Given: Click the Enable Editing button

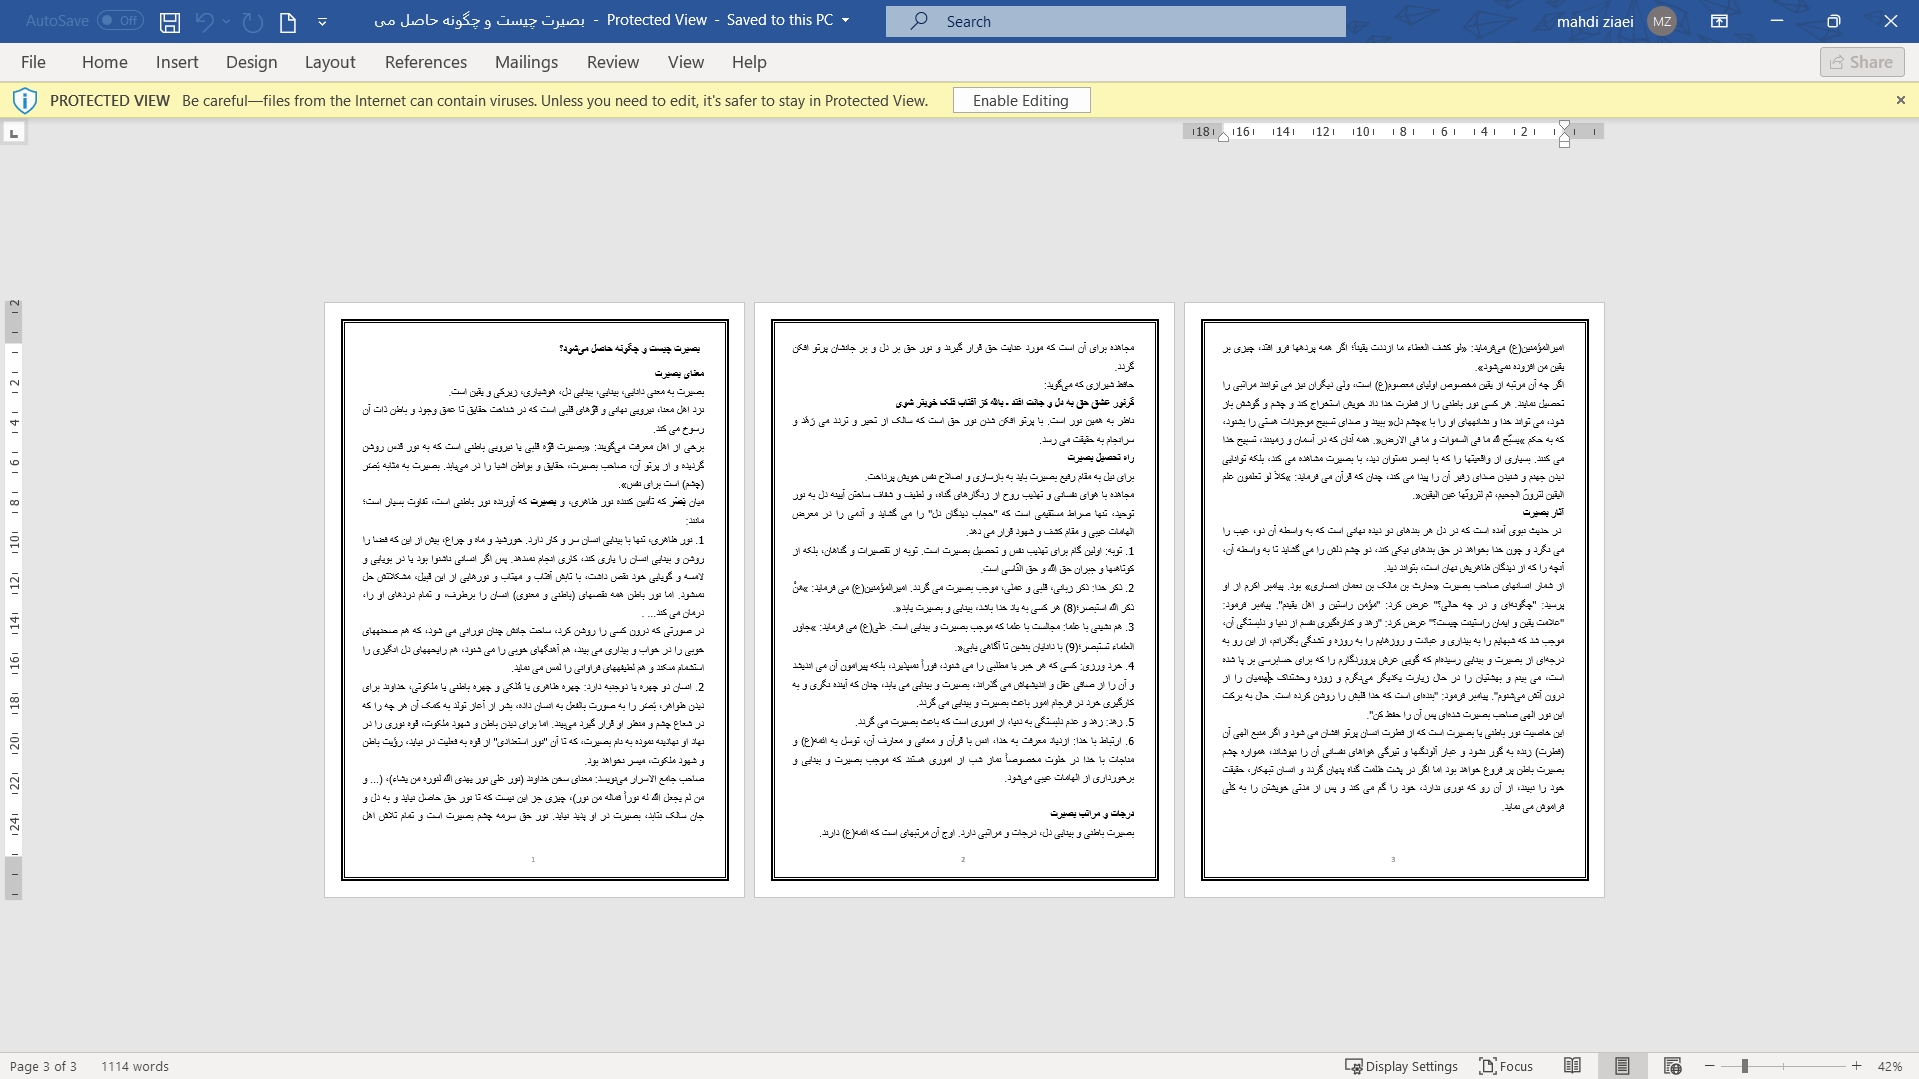Looking at the screenshot, I should pos(1021,100).
